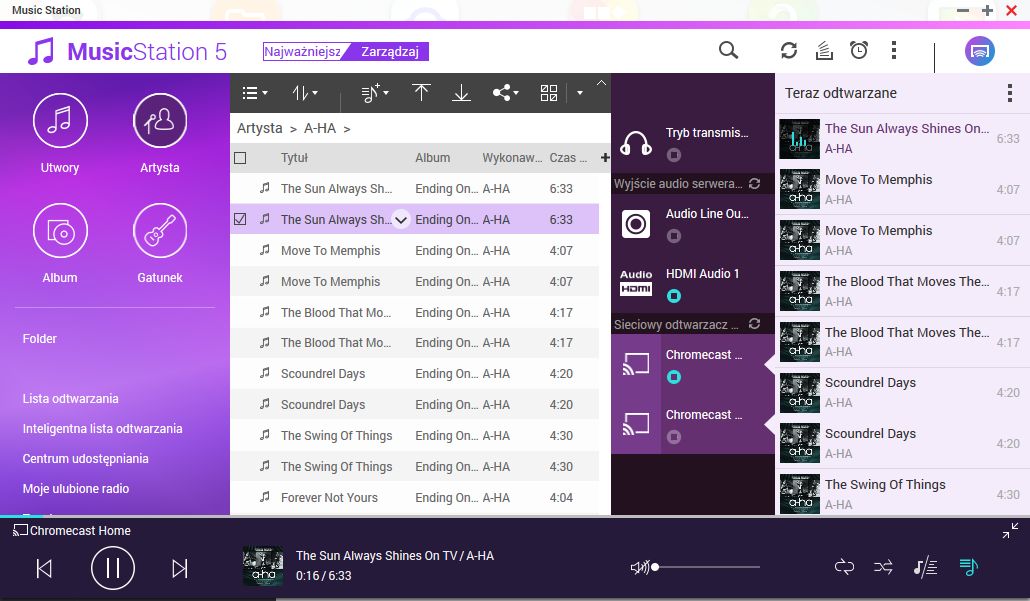Click the download arrow toolbar icon

click(461, 93)
